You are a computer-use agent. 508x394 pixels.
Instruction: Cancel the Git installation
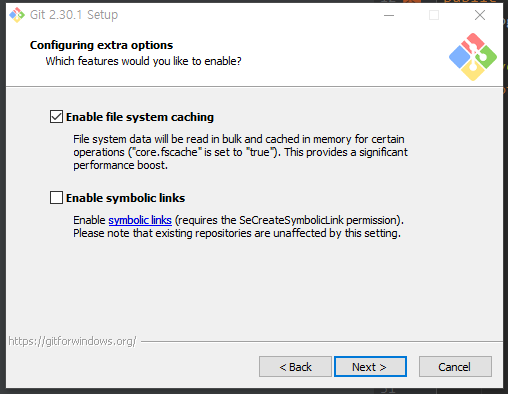tap(455, 367)
